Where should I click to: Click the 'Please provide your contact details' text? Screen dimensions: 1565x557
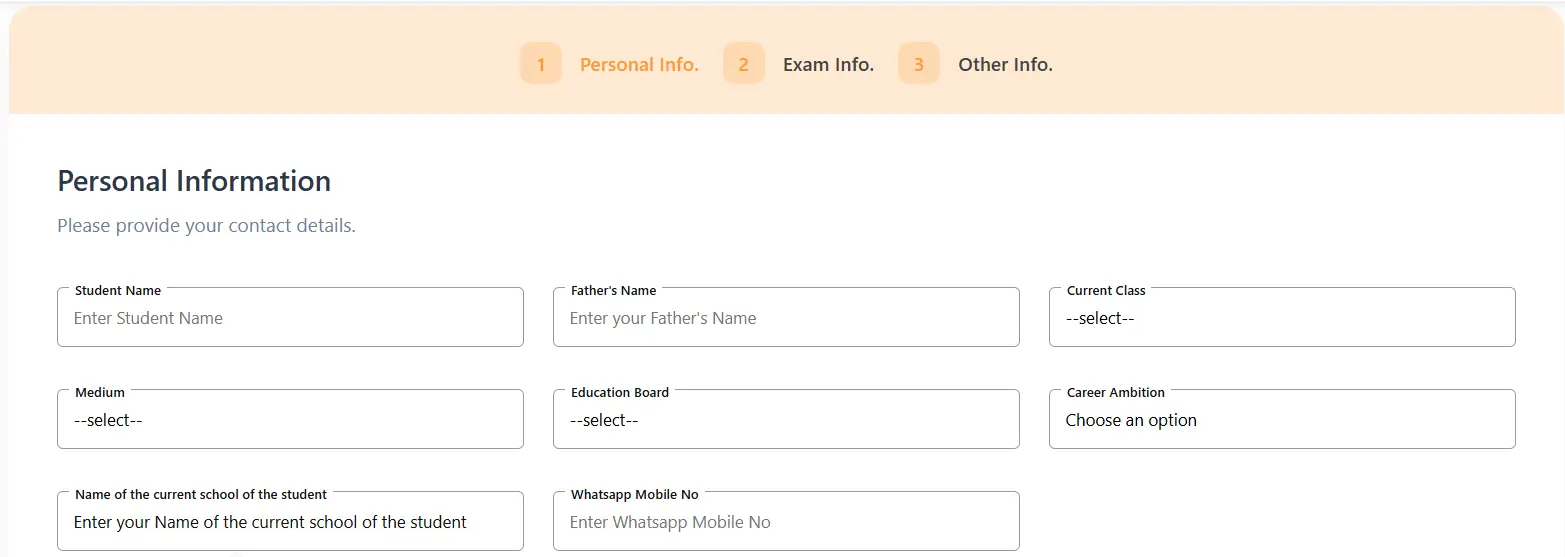[x=206, y=226]
